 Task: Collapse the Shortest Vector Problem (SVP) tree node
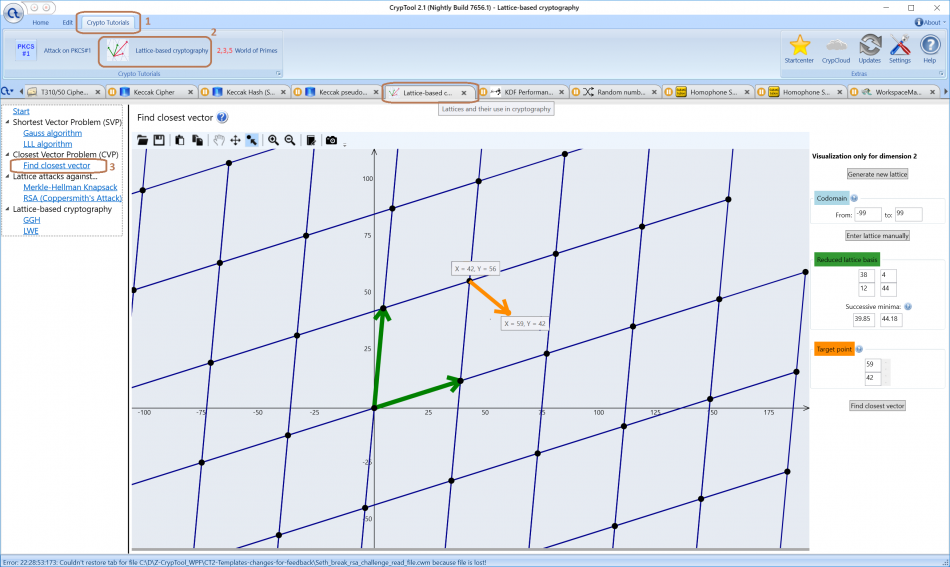click(x=7, y=122)
